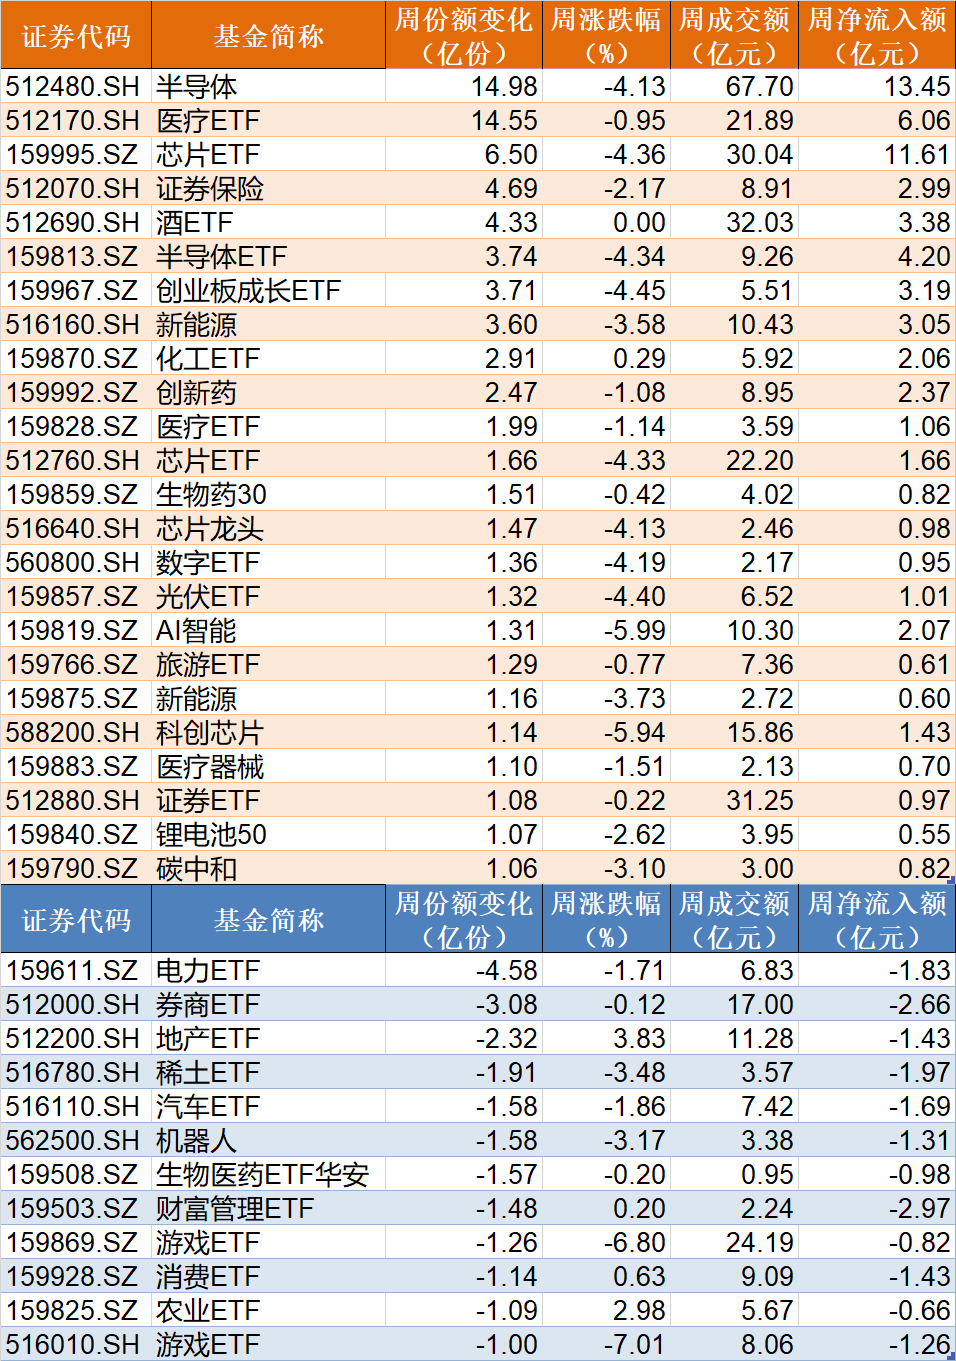Click the 科创芯片 fund name

pyautogui.click(x=200, y=732)
